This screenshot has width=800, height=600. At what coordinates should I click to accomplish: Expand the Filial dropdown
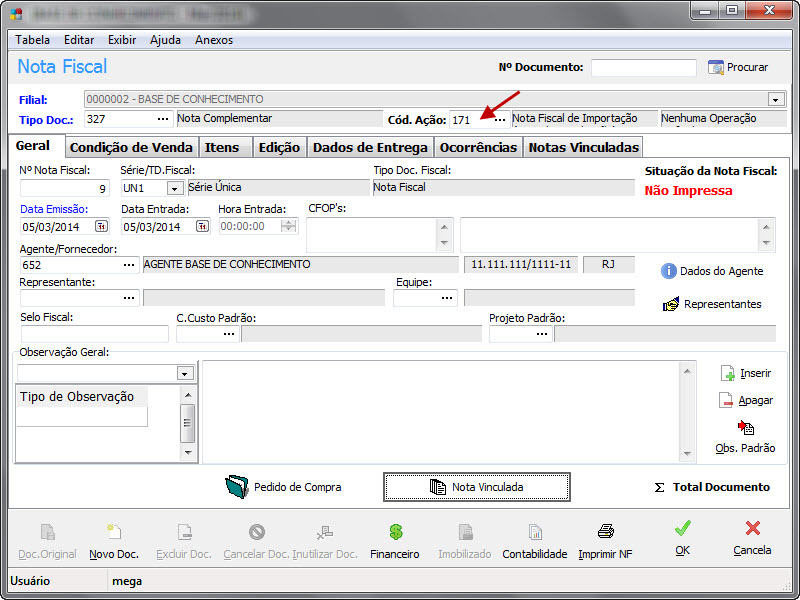(x=775, y=100)
